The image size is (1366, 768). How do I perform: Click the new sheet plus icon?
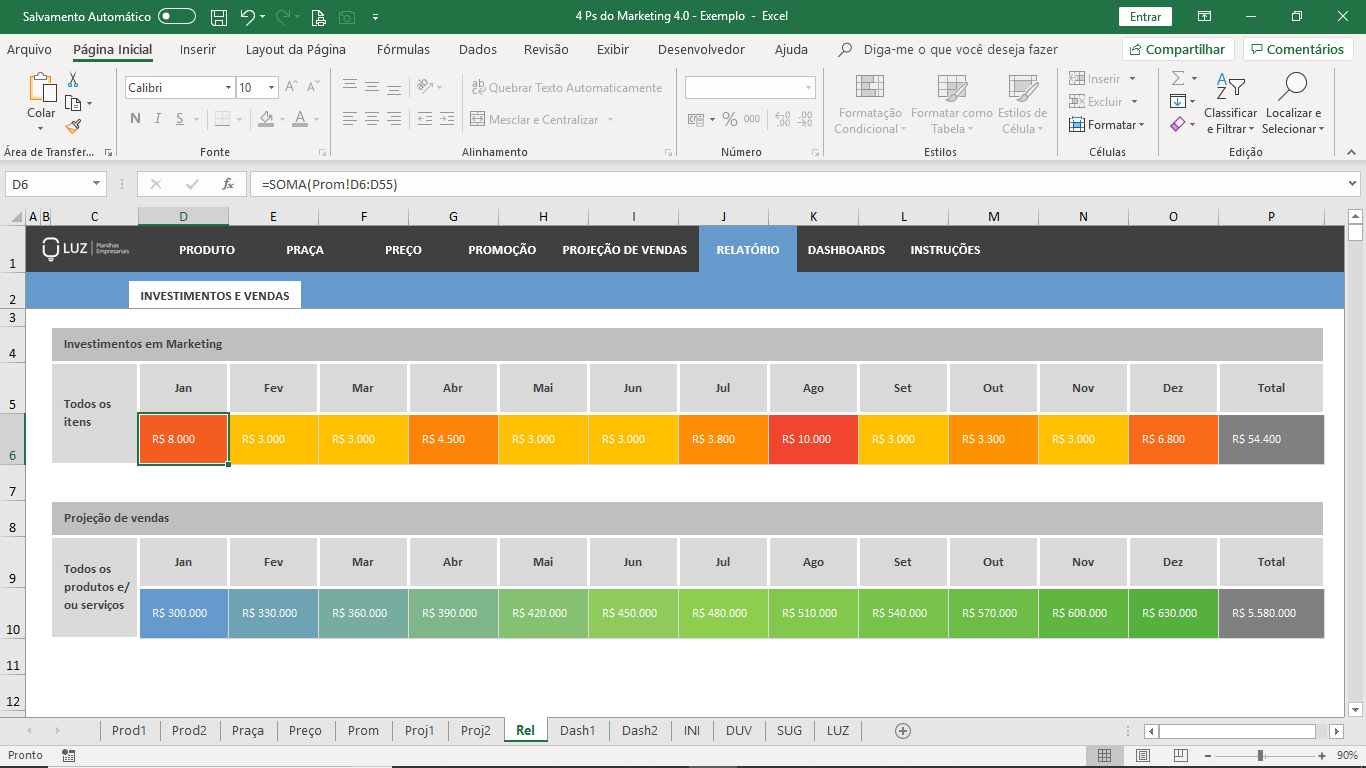click(903, 731)
